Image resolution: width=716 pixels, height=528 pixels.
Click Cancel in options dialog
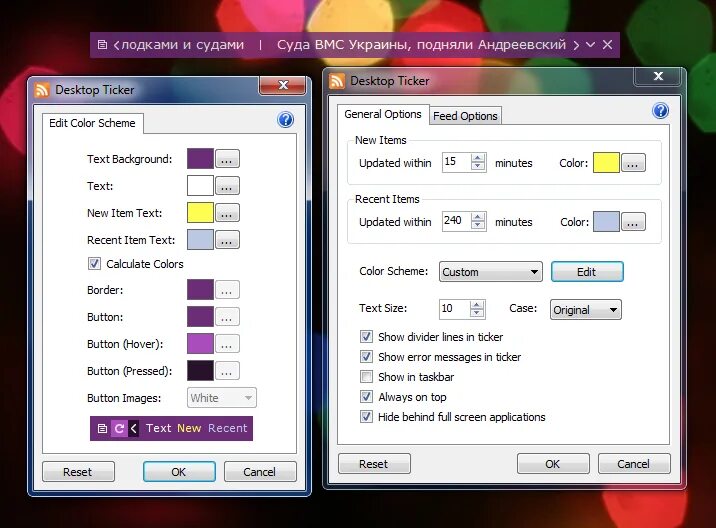click(x=634, y=464)
